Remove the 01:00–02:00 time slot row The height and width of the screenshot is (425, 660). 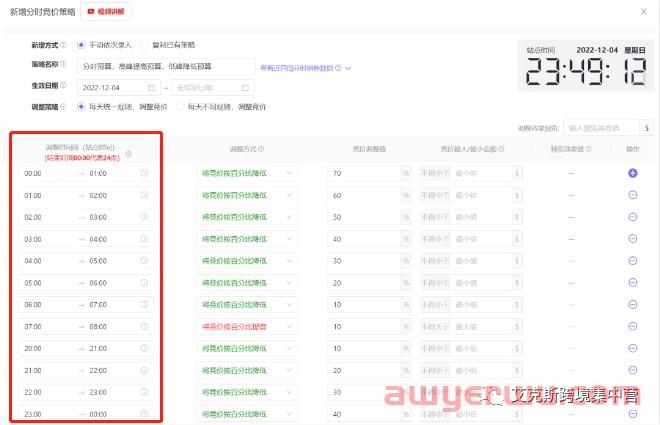(x=632, y=195)
